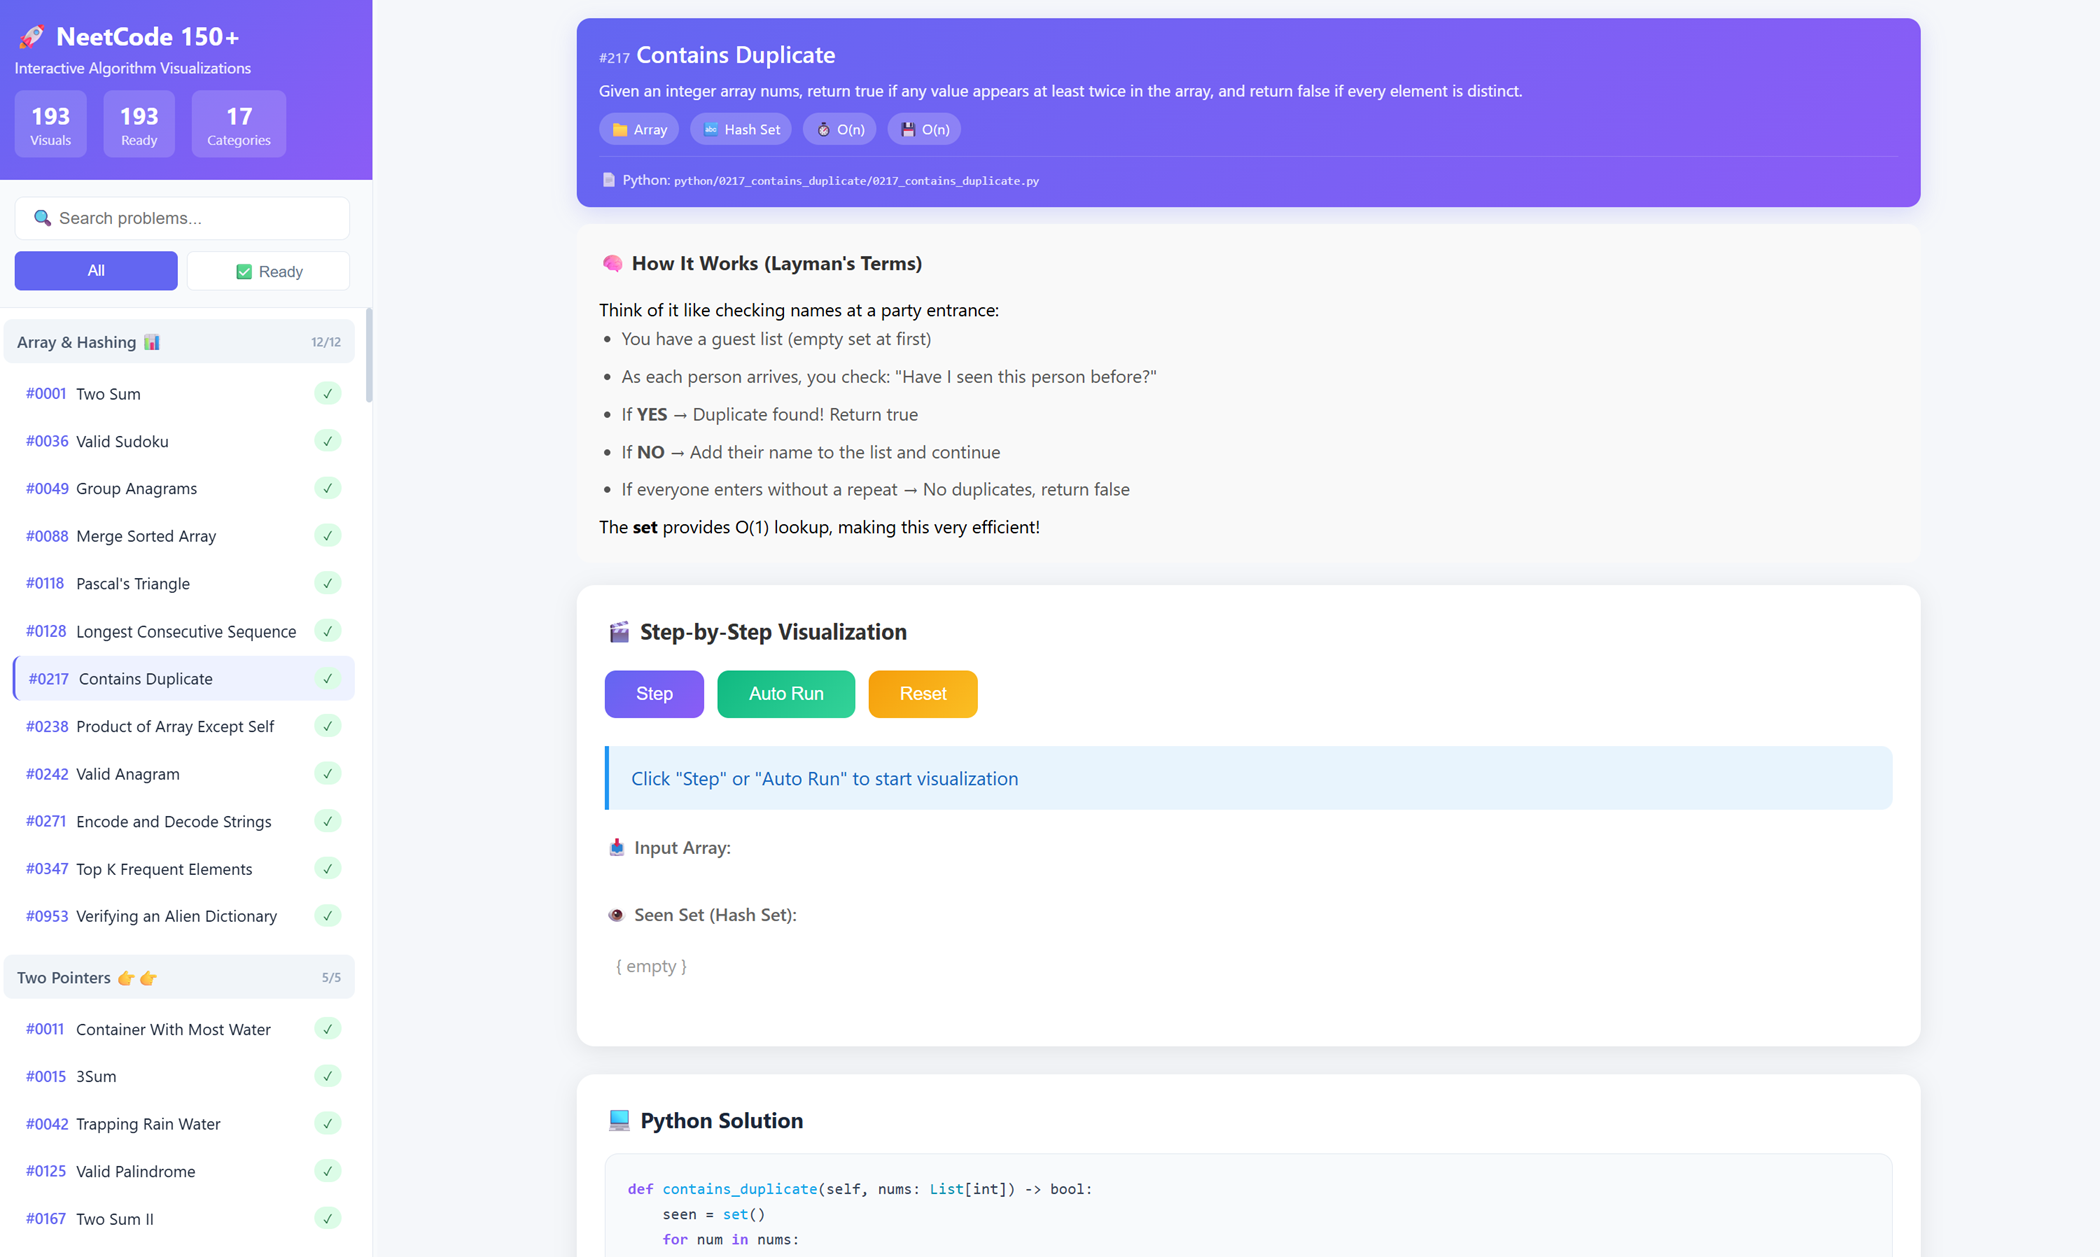
Task: Click the brain icon beside How It Works
Action: (x=613, y=263)
